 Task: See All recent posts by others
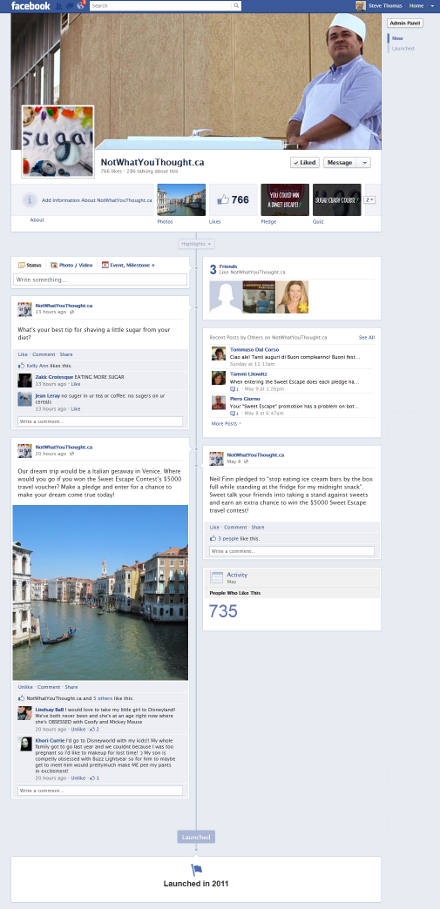(x=366, y=337)
